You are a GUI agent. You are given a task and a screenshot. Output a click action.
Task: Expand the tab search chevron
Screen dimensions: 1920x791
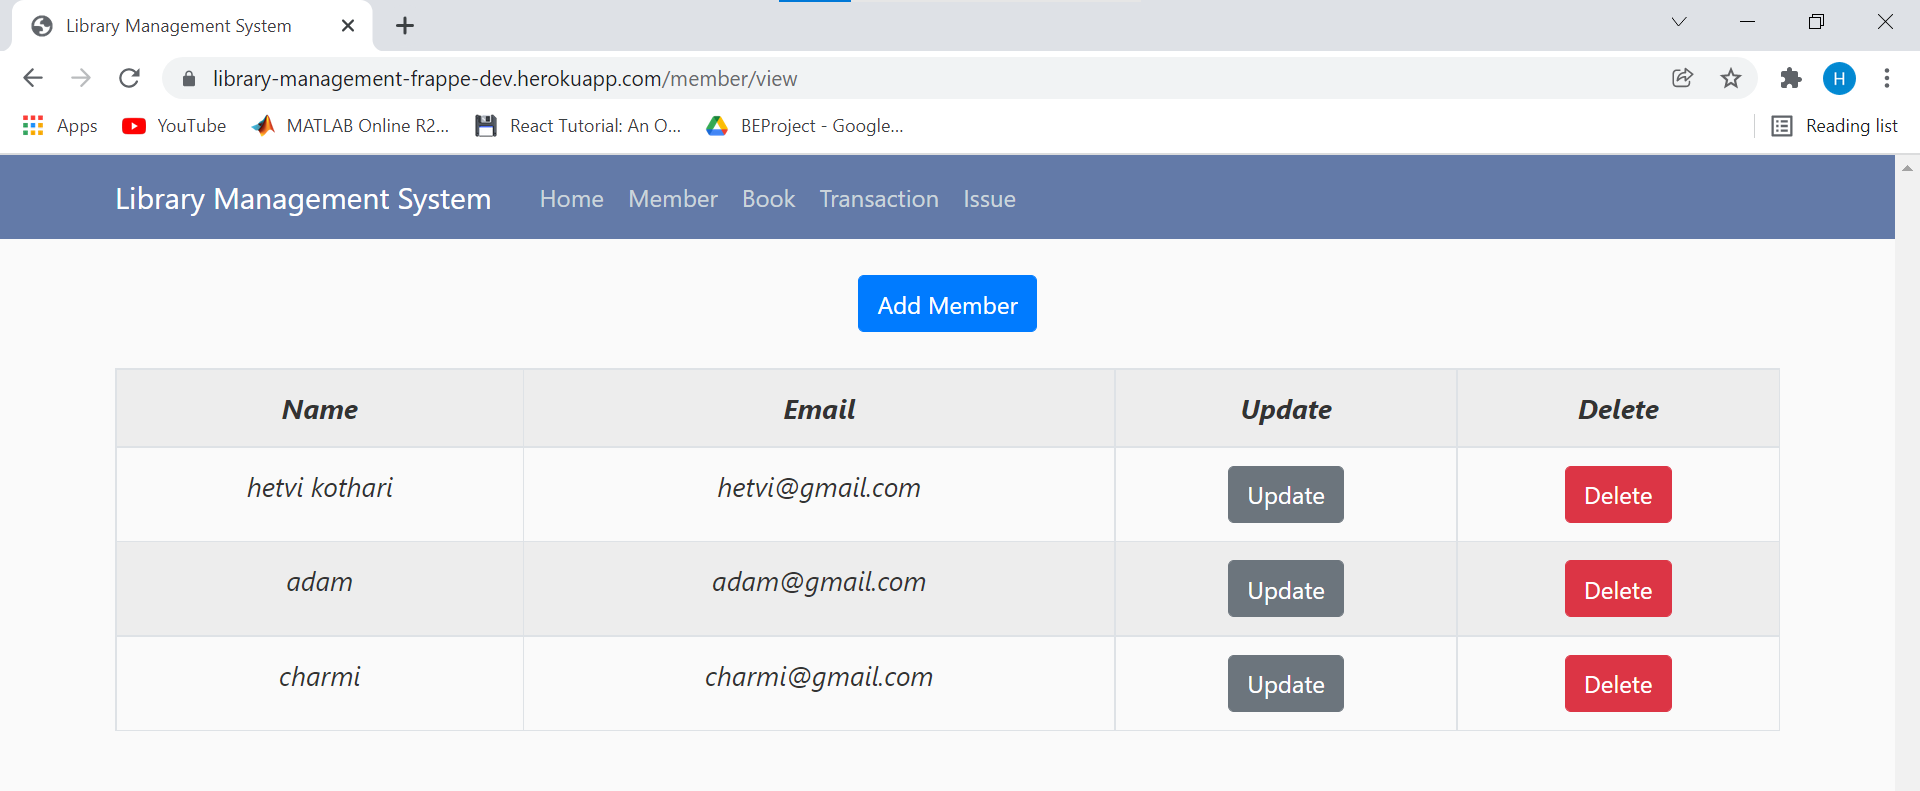[x=1679, y=22]
